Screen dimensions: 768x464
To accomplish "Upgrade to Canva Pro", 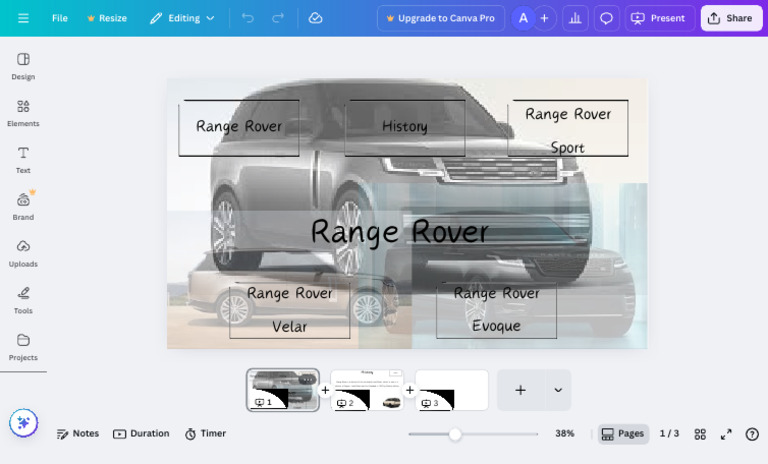I will (x=441, y=18).
